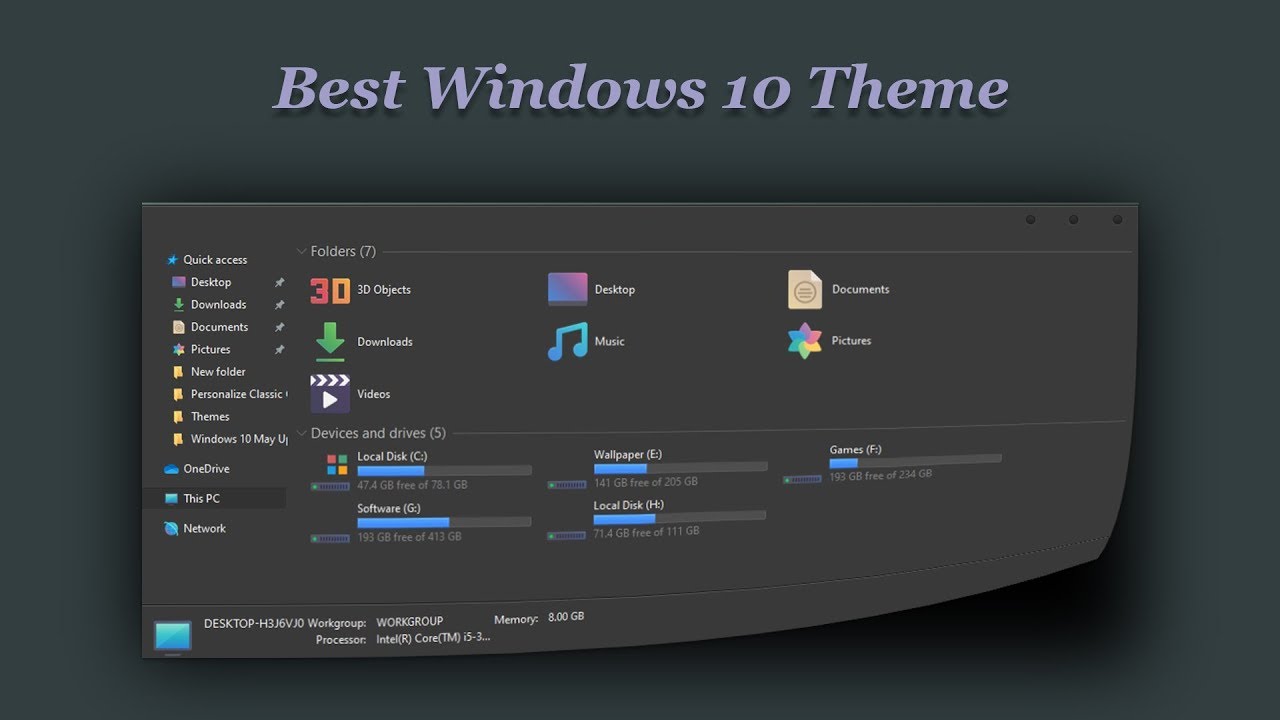
Task: Click the pin icon beside sidebar Pictures
Action: click(279, 350)
